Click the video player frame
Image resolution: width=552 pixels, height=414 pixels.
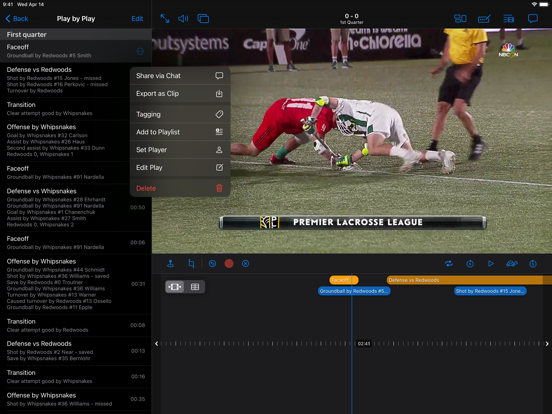(352, 141)
